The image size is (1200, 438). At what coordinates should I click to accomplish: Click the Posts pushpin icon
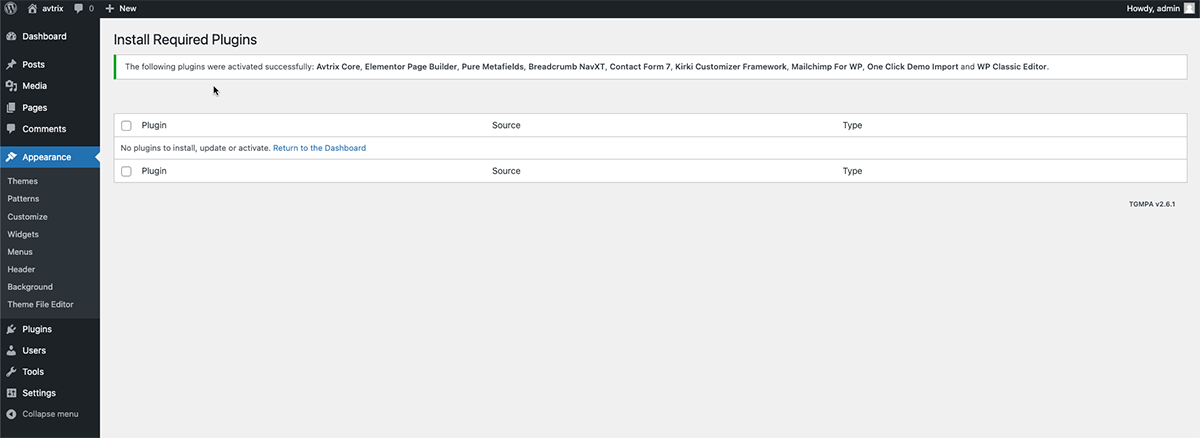11,65
